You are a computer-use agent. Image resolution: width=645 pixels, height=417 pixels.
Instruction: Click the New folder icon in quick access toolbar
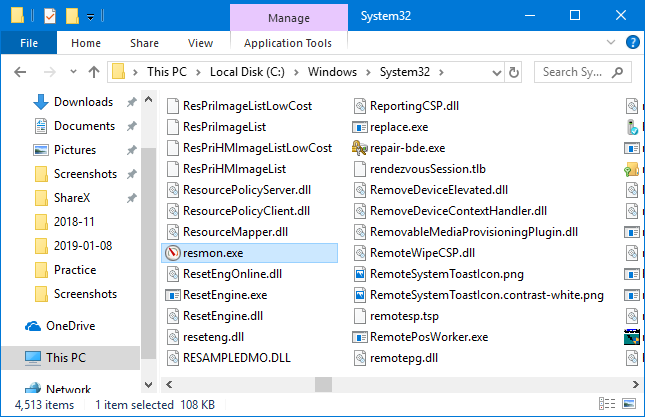point(72,16)
